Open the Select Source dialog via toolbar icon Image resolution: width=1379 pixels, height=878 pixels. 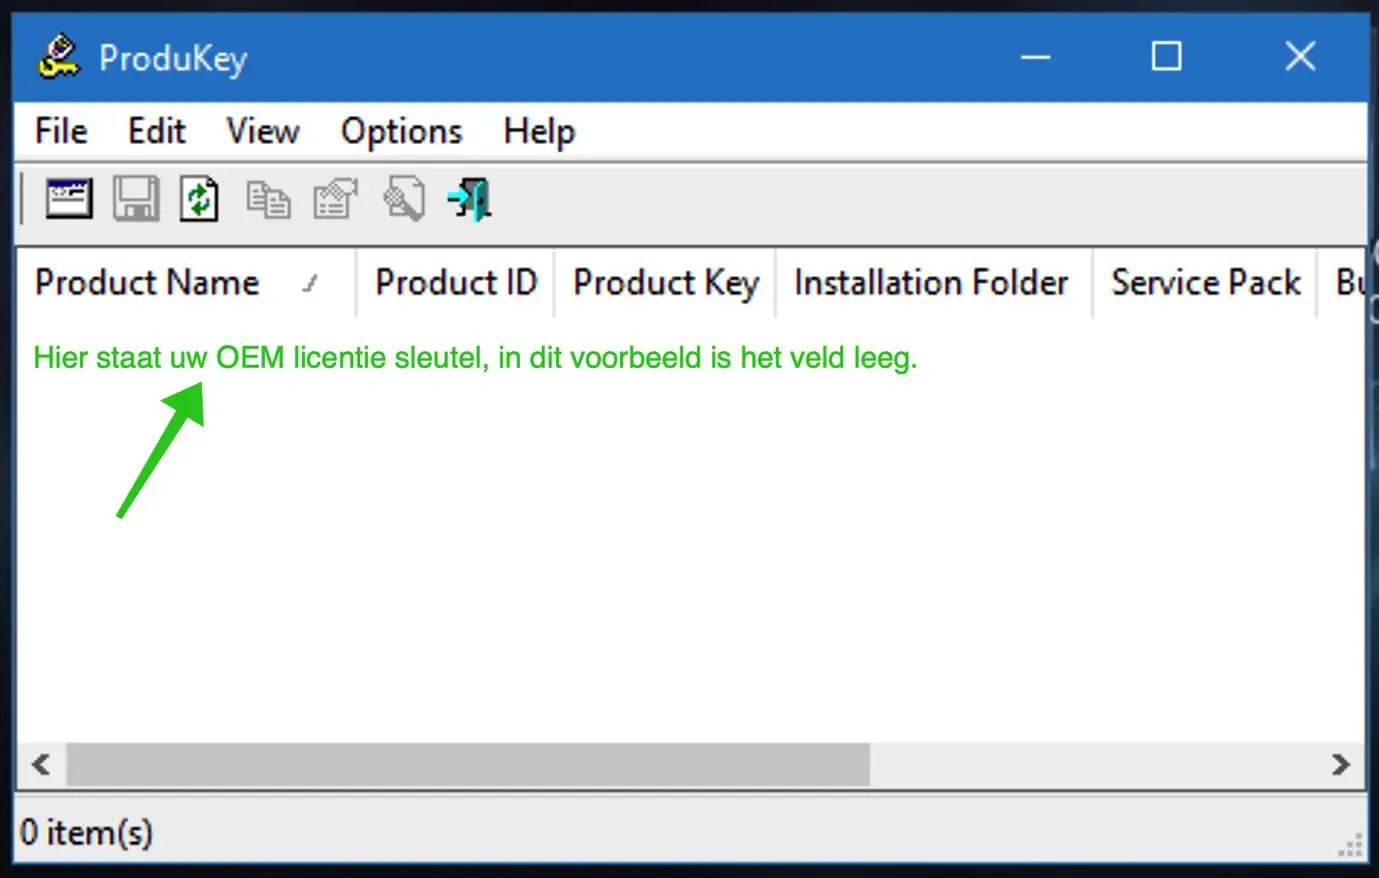coord(67,198)
